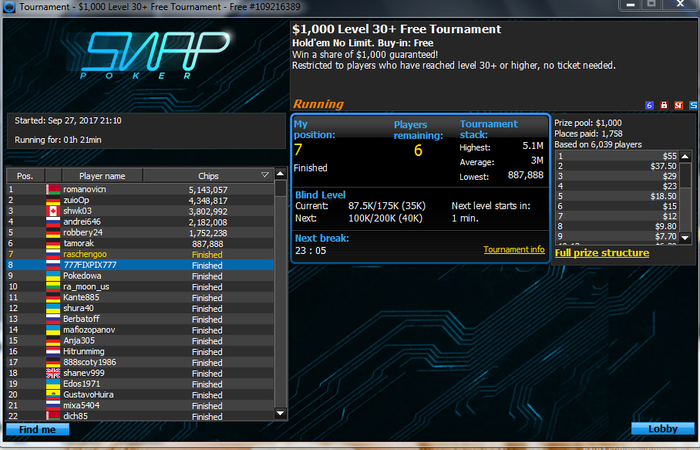Click the poker app icon in title bar
The width and height of the screenshot is (700, 450).
point(9,7)
